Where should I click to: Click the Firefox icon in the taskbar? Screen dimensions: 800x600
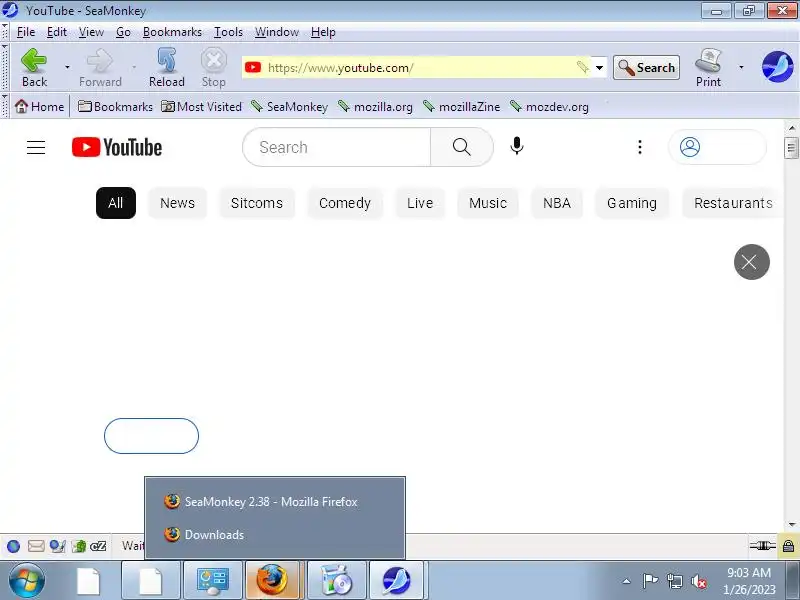(272, 580)
